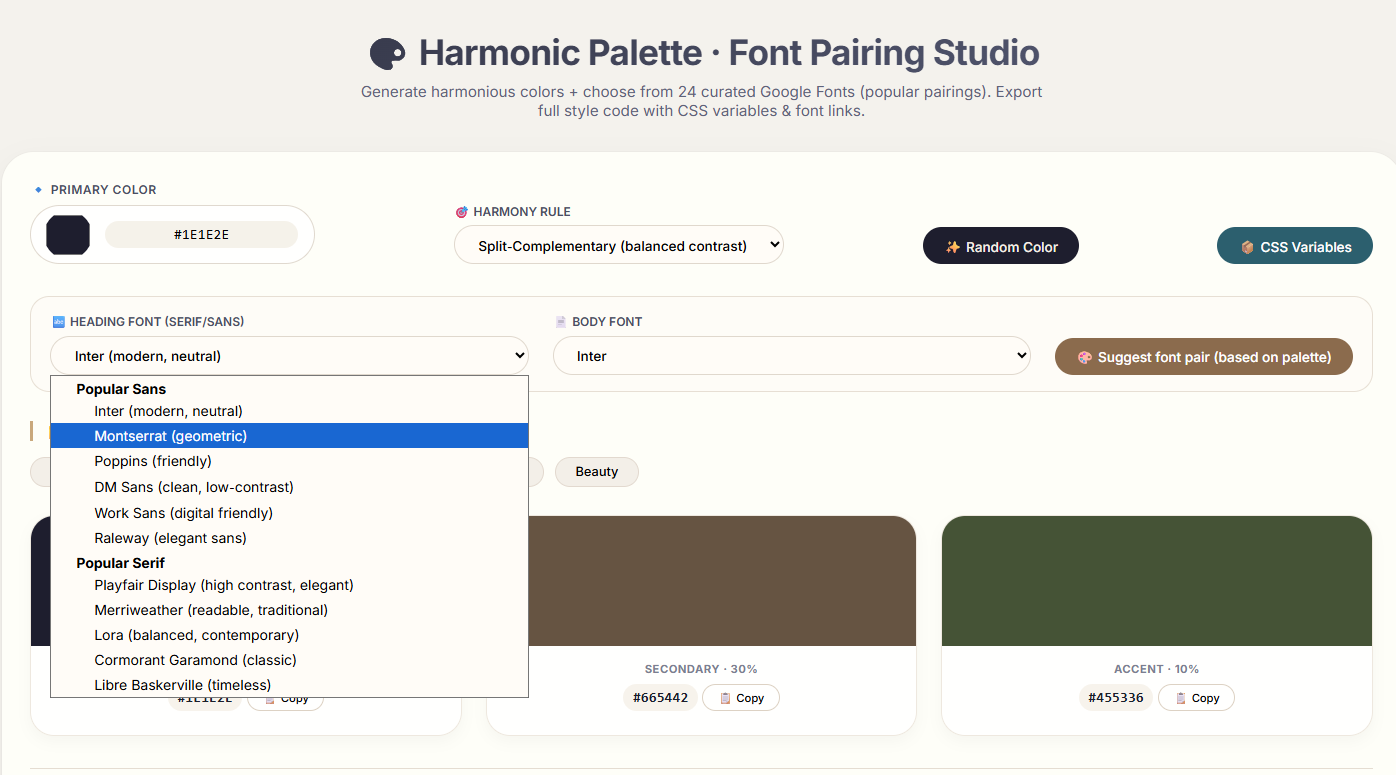Image resolution: width=1396 pixels, height=775 pixels.
Task: Click the Popular Sans group heading
Action: pyautogui.click(x=121, y=389)
